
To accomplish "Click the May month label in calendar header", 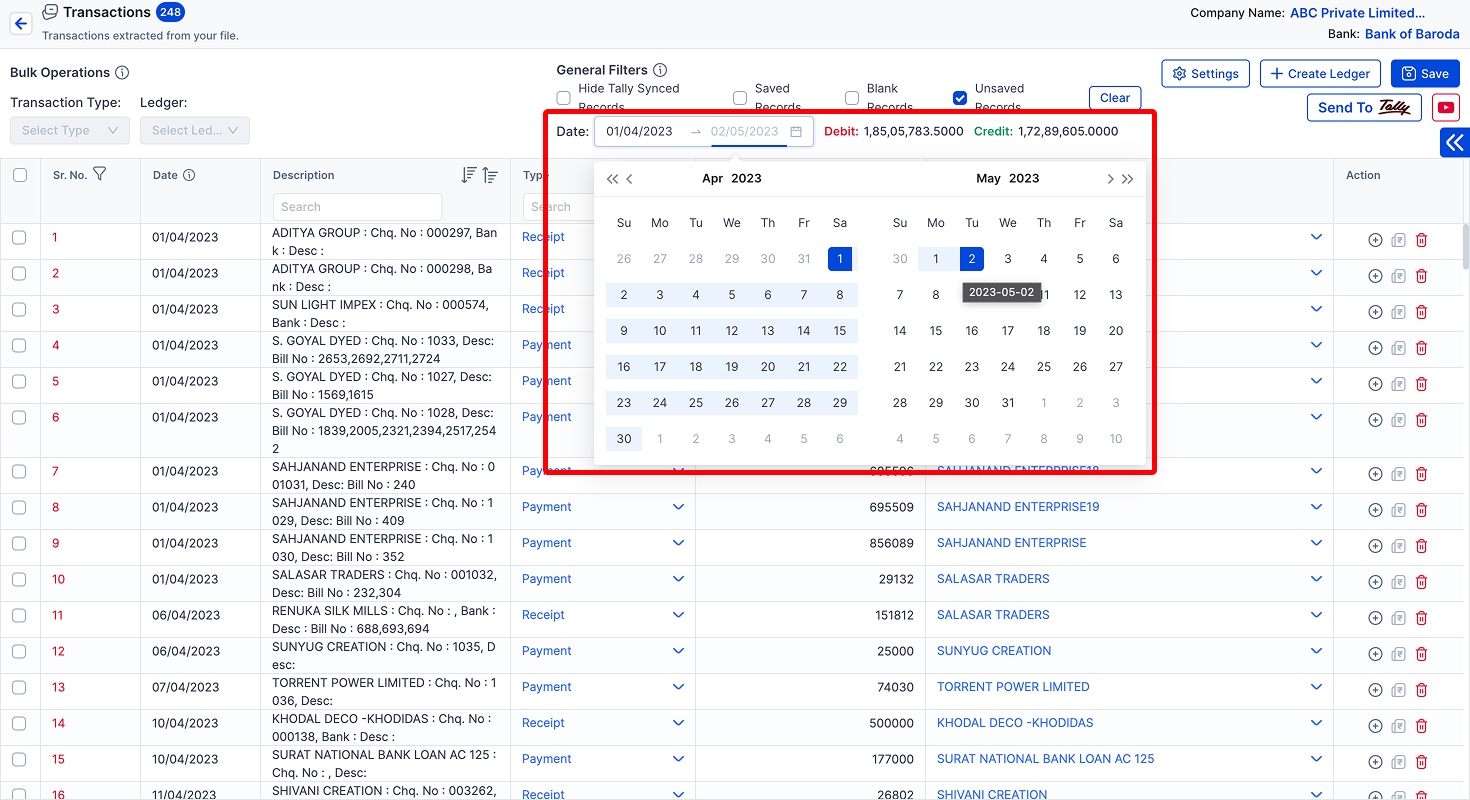I will (988, 179).
